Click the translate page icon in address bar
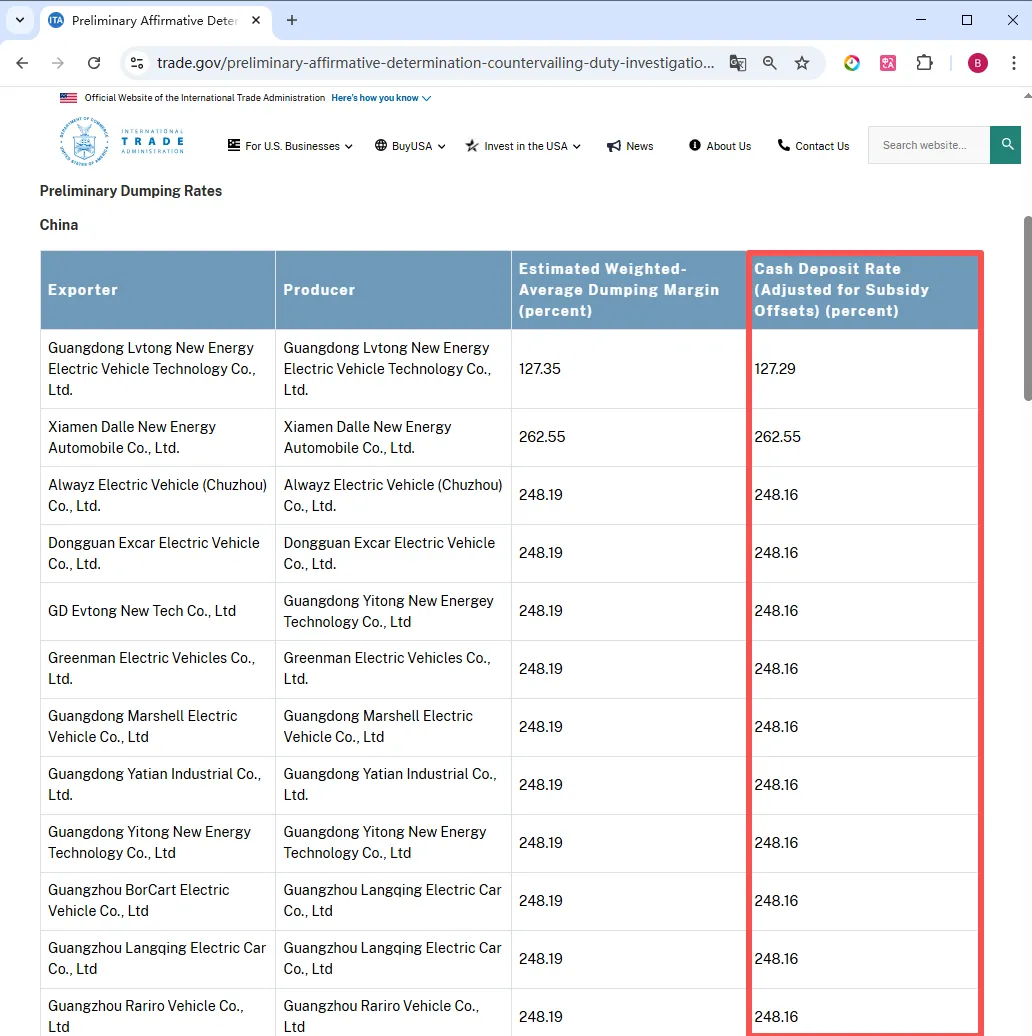1032x1036 pixels. point(738,63)
